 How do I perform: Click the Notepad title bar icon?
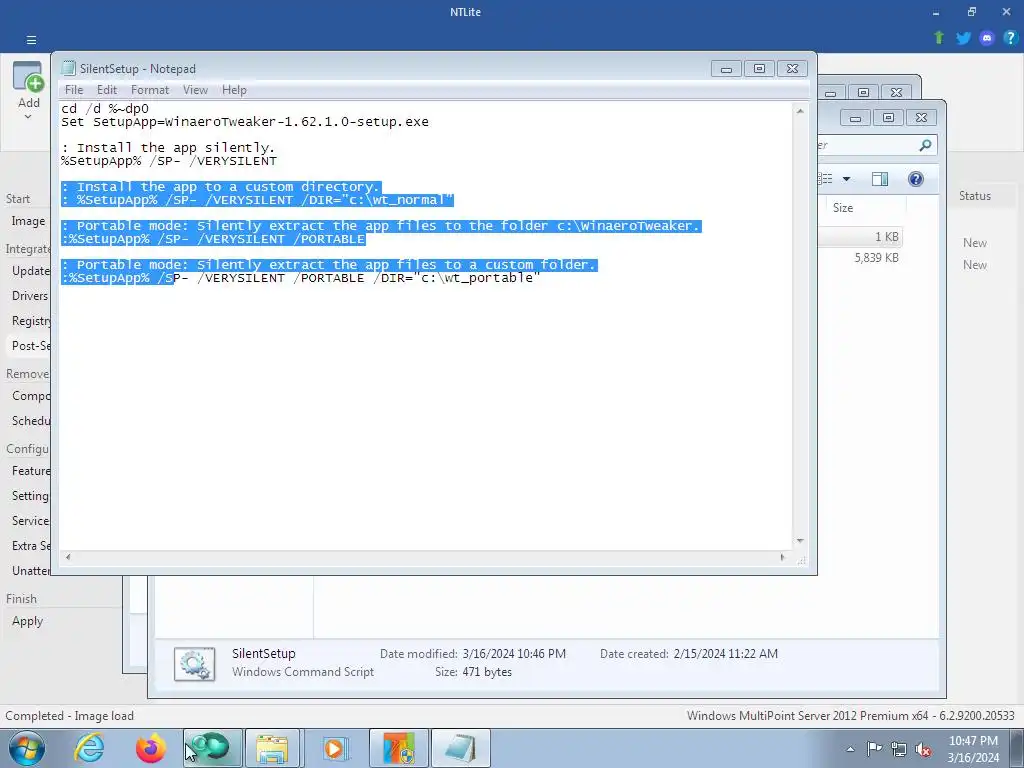coord(69,69)
